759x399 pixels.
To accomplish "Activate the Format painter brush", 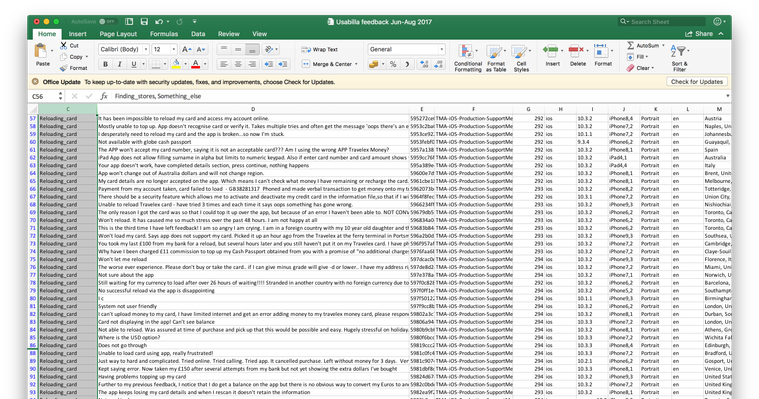I will coord(63,68).
